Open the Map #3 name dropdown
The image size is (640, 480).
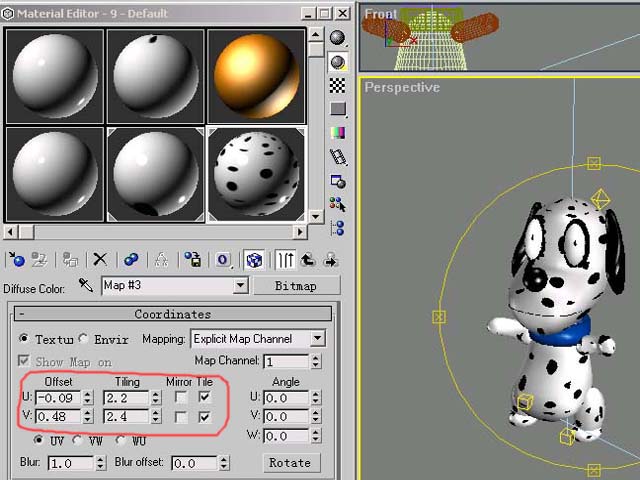[x=241, y=285]
